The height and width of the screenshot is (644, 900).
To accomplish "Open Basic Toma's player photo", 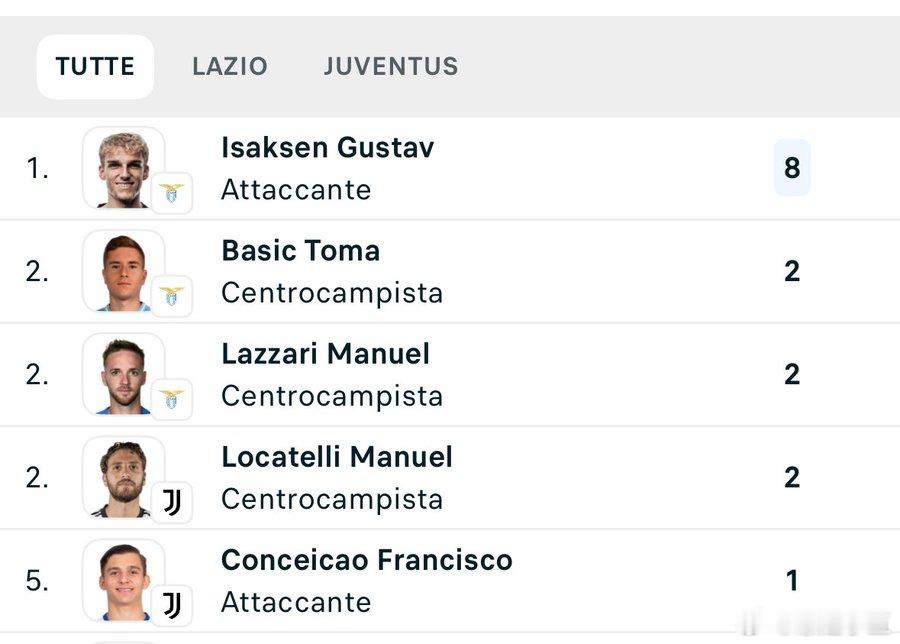I will pos(123,271).
